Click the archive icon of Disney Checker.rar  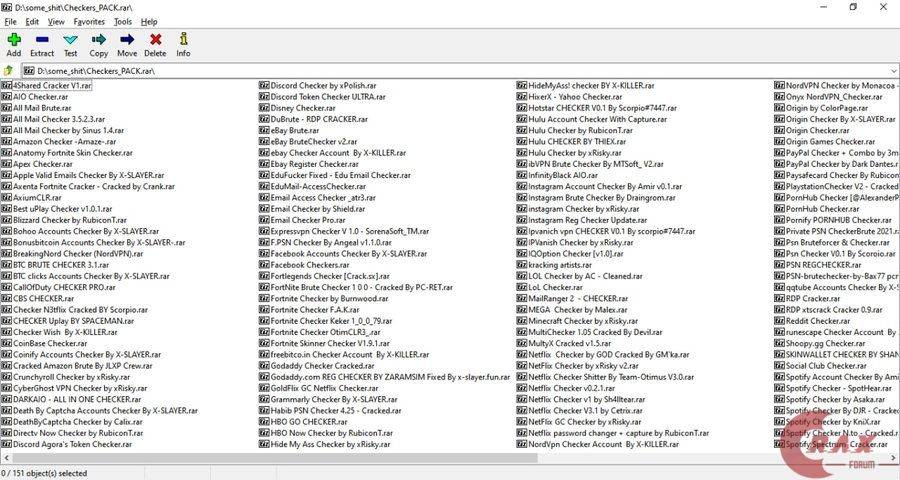[x=264, y=108]
